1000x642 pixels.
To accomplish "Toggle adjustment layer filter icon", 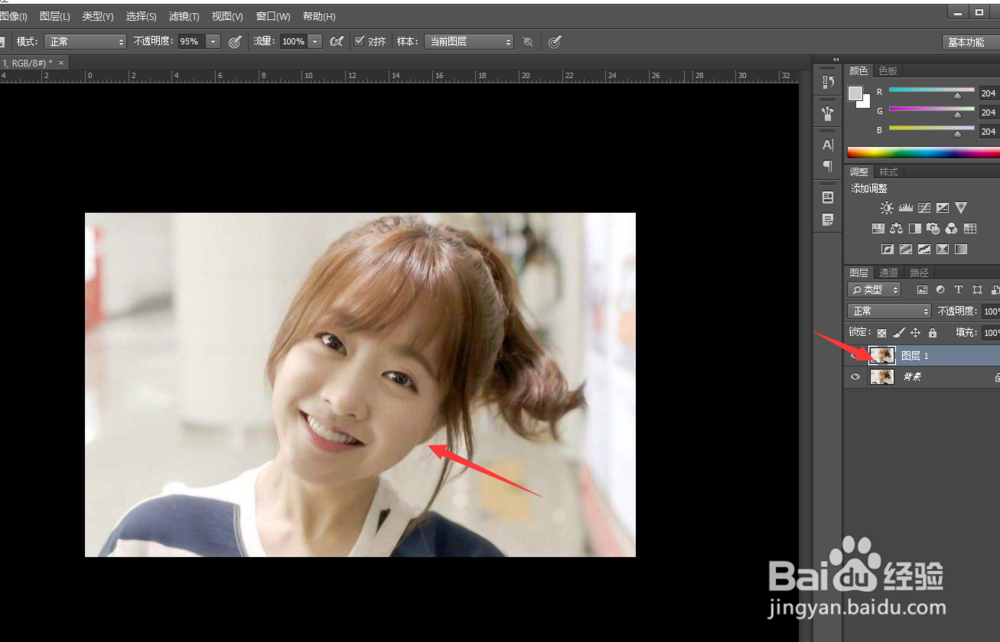I will pos(940,290).
